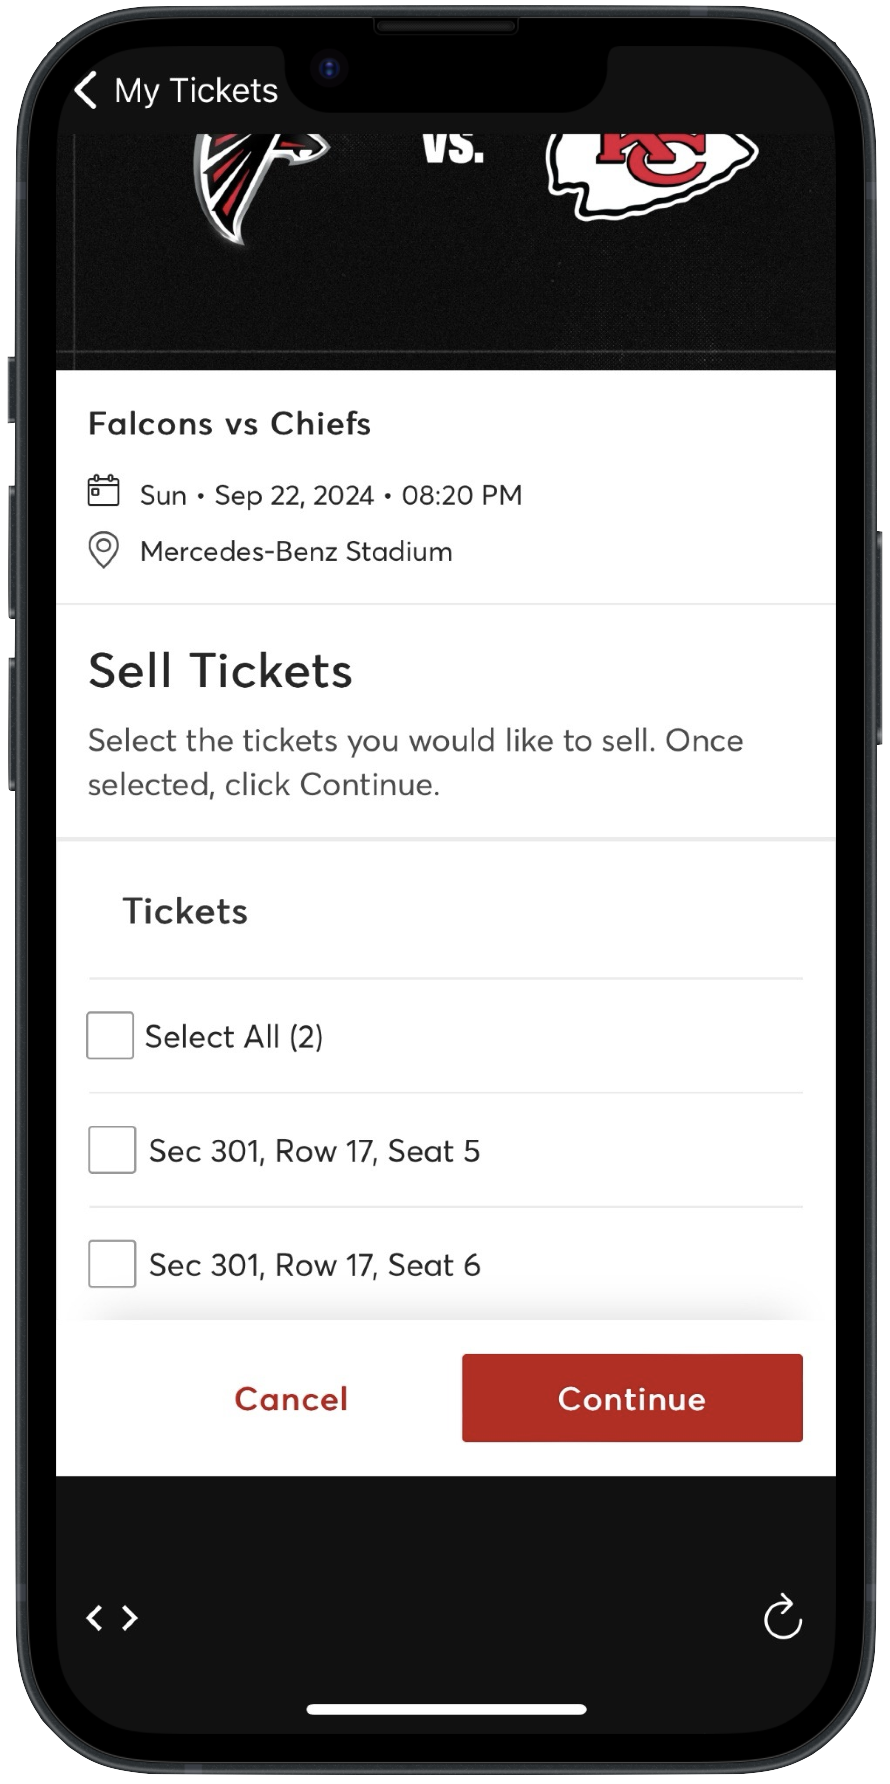Hit the reload page icon
Image resolution: width=890 pixels, height=1784 pixels.
coord(782,1617)
